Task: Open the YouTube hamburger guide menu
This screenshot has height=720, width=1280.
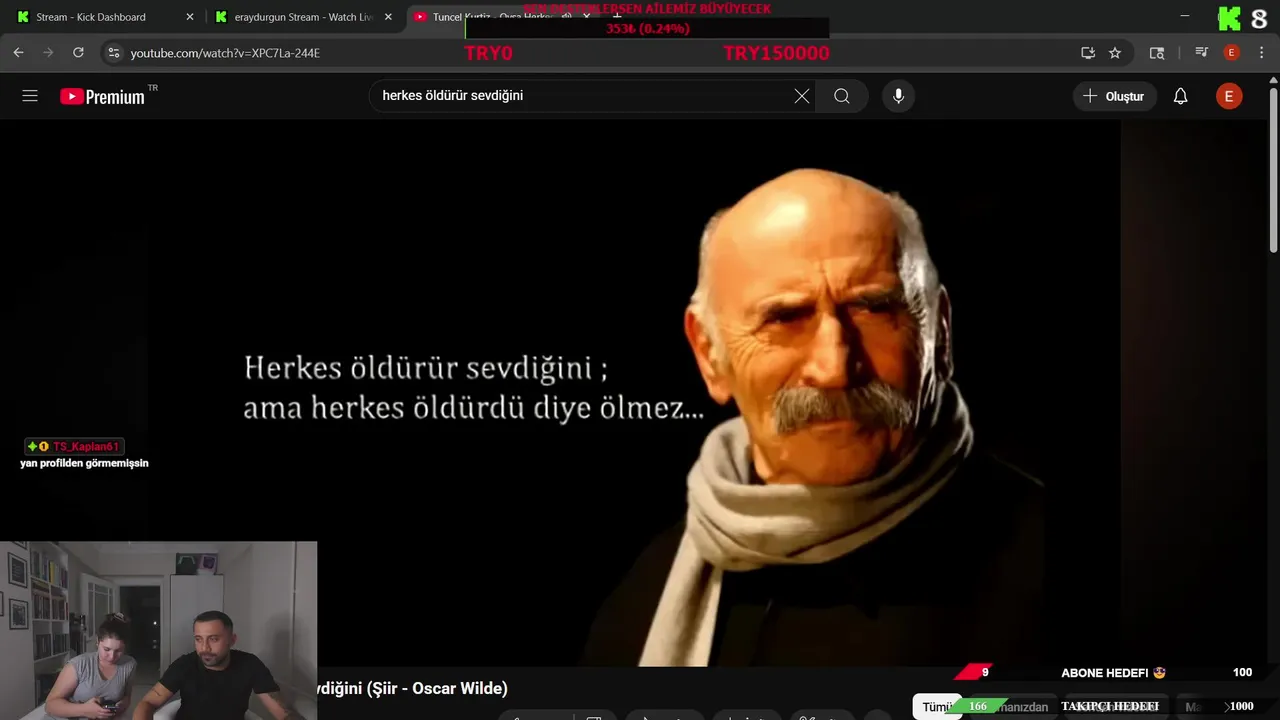Action: [30, 96]
